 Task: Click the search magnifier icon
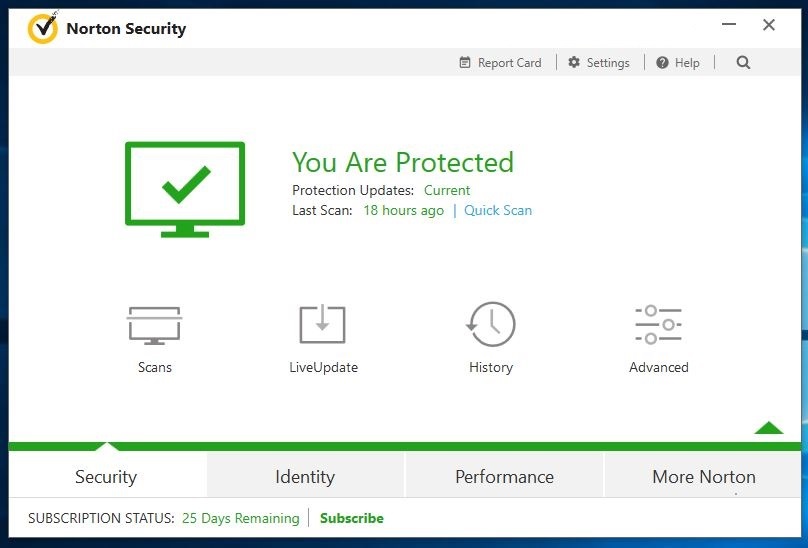743,62
